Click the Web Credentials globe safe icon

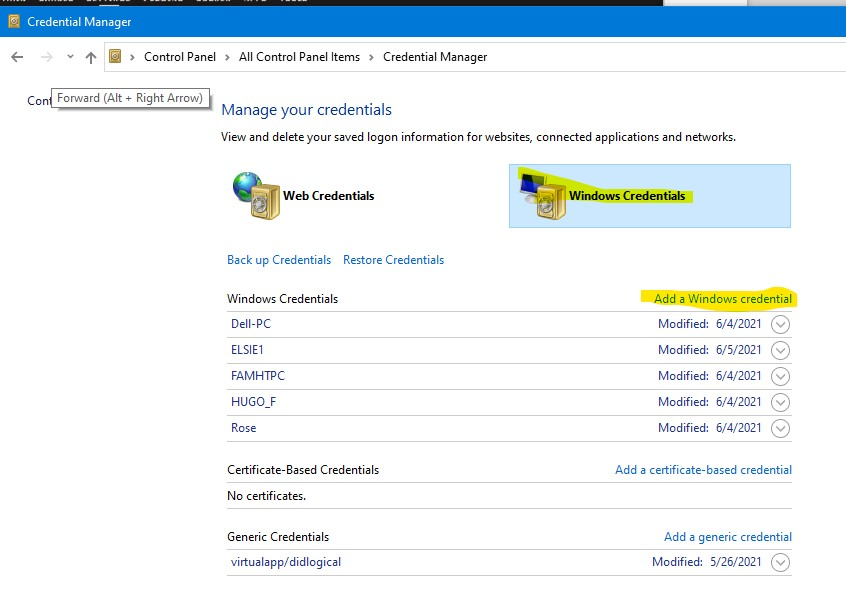pos(256,195)
